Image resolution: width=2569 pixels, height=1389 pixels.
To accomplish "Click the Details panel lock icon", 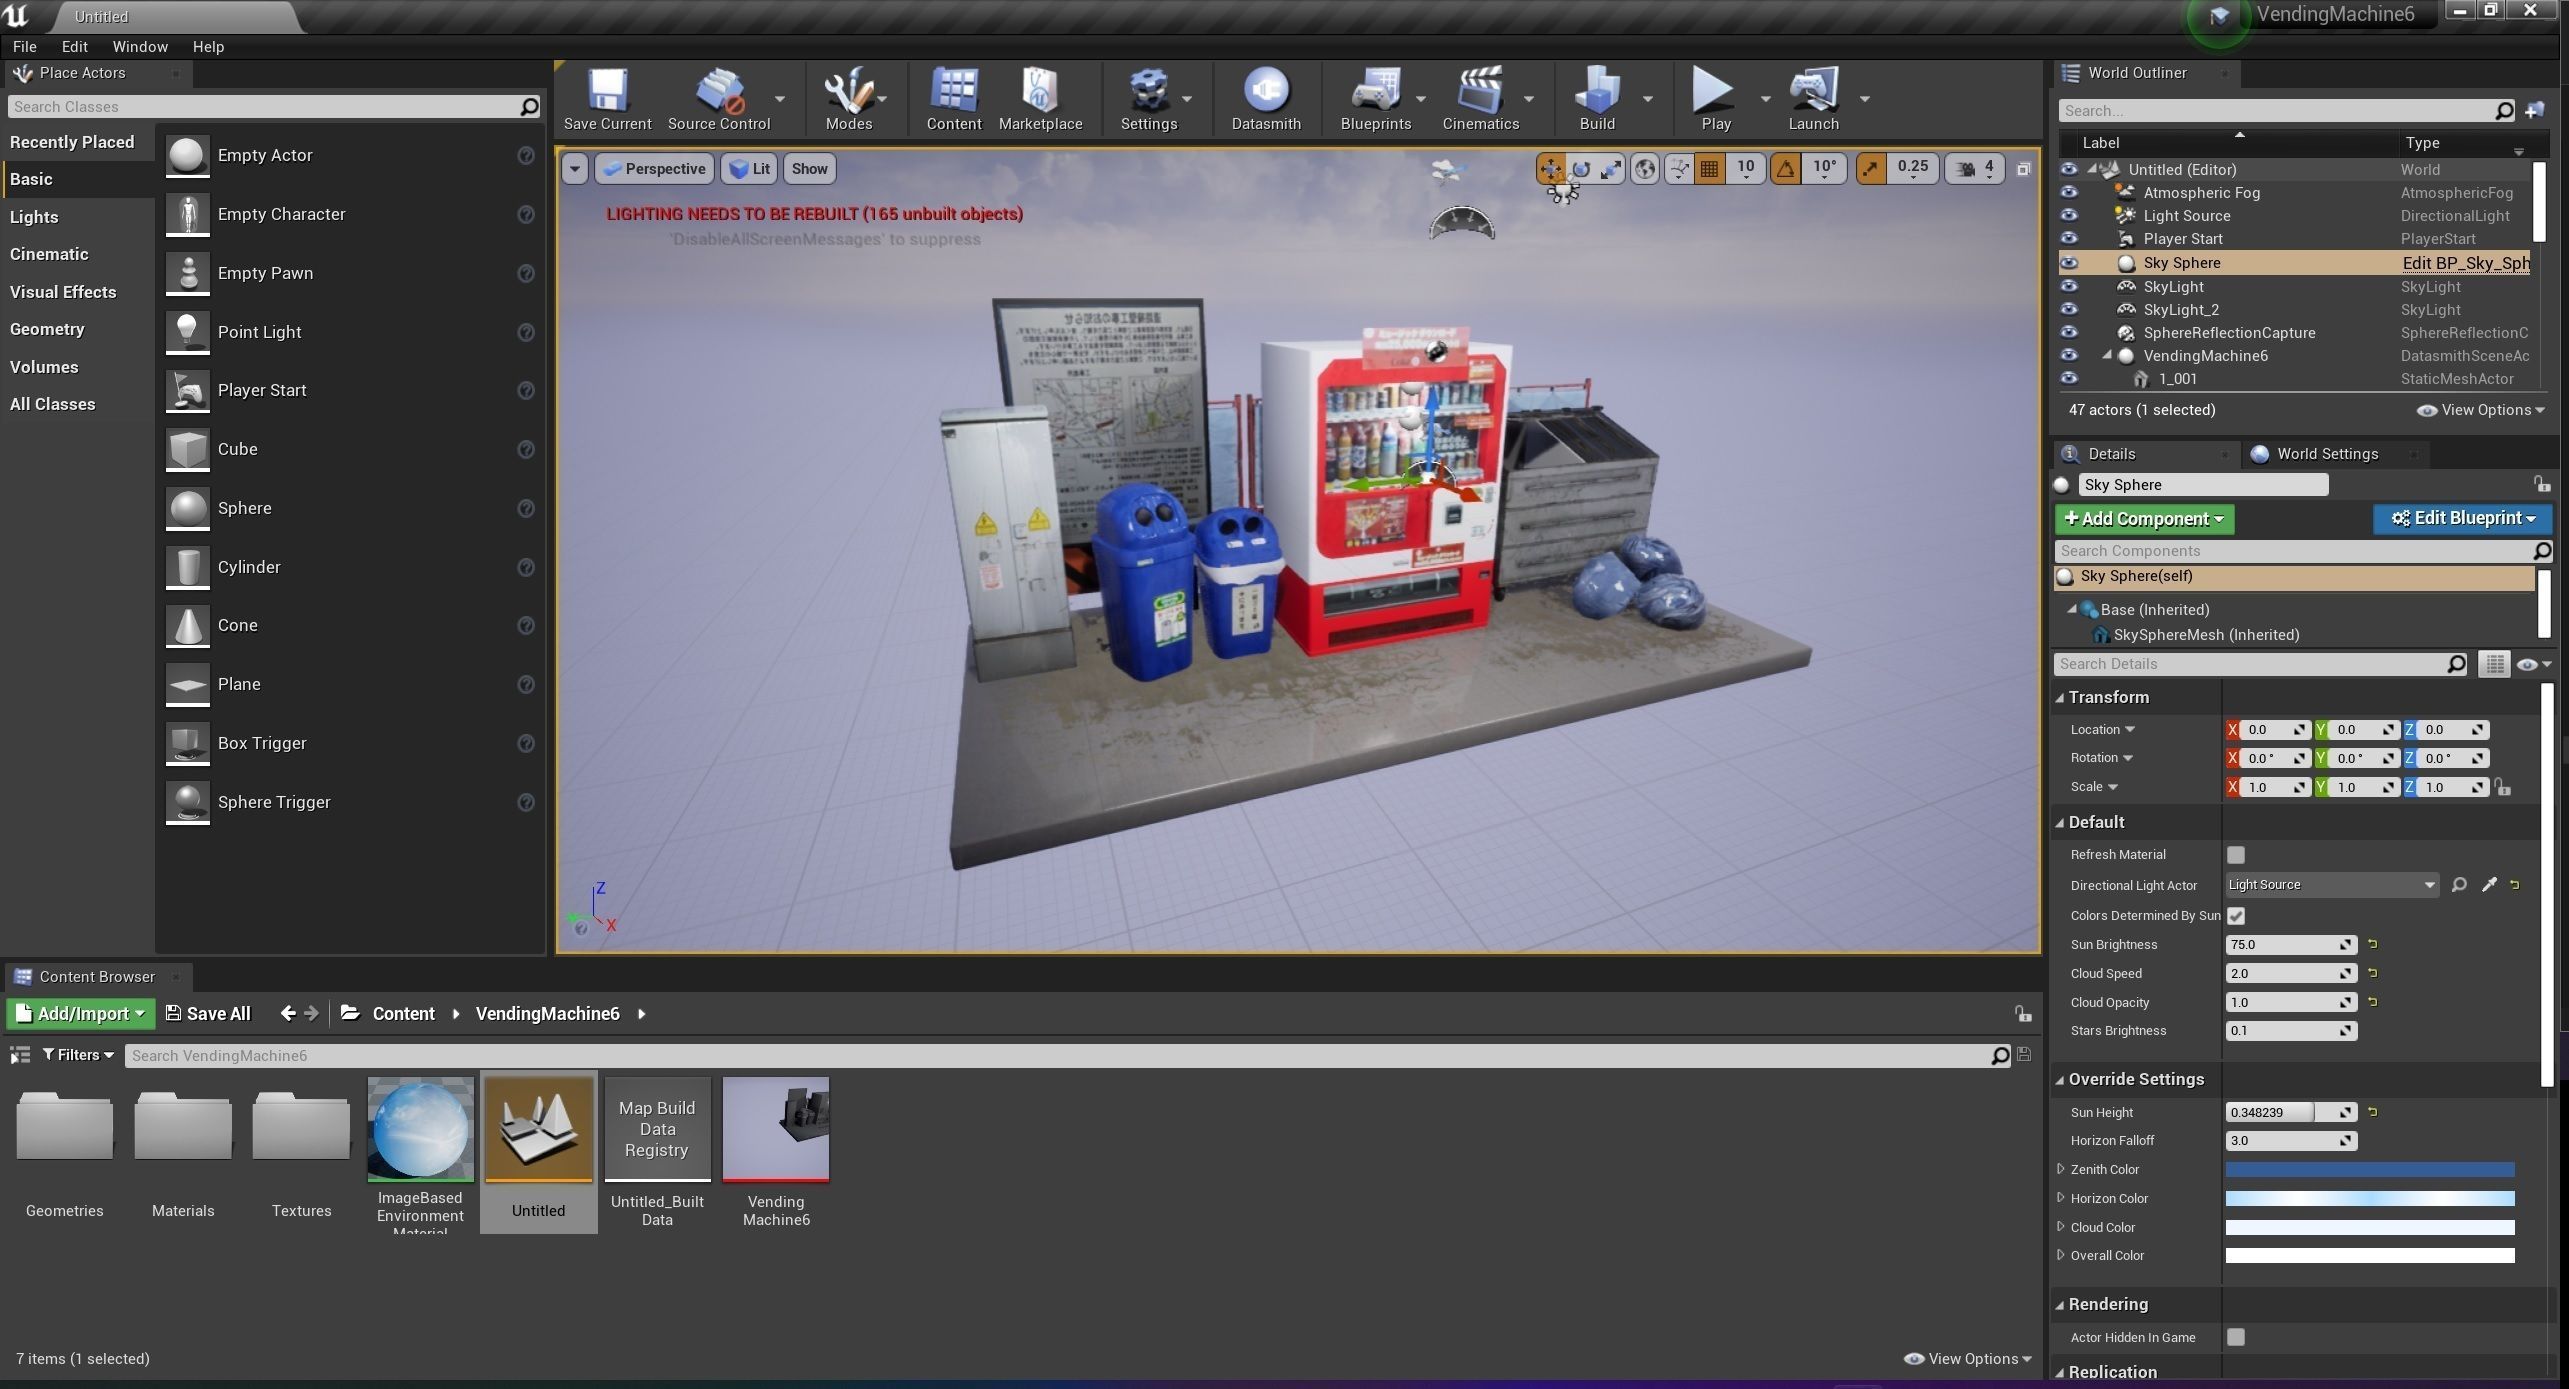I will pyautogui.click(x=2542, y=485).
